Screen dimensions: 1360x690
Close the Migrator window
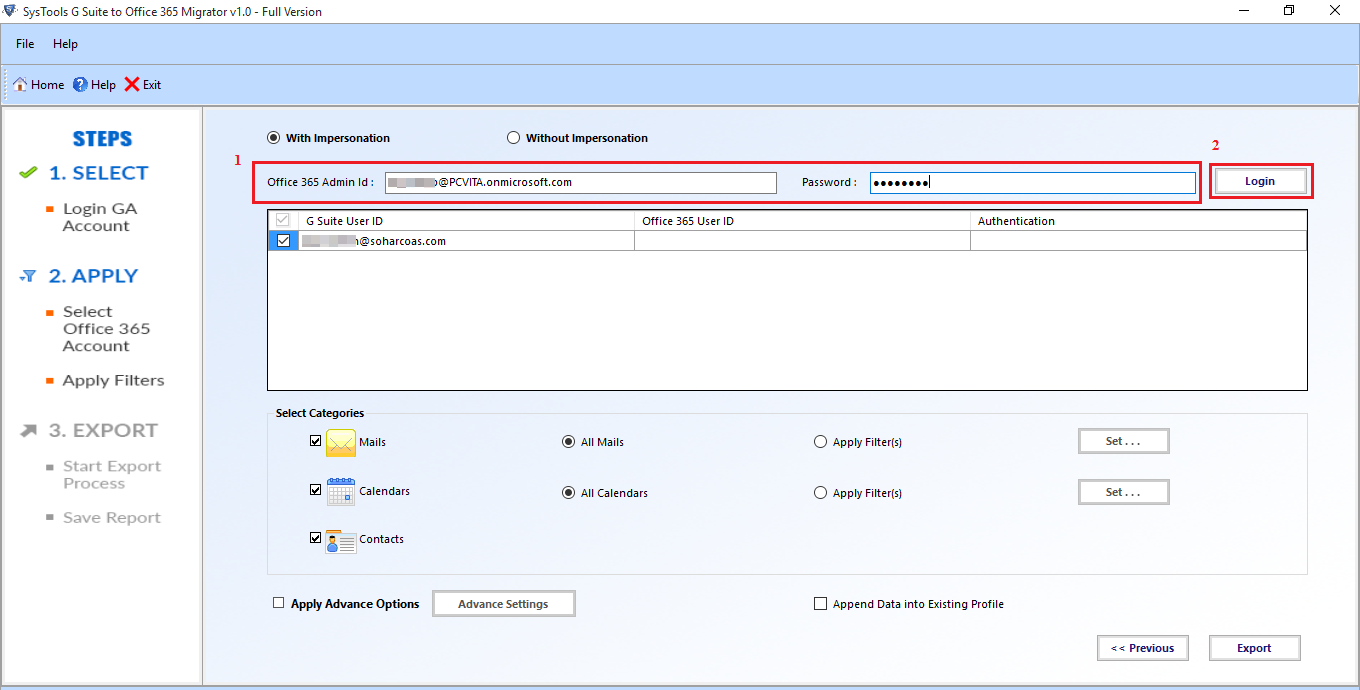point(1335,11)
